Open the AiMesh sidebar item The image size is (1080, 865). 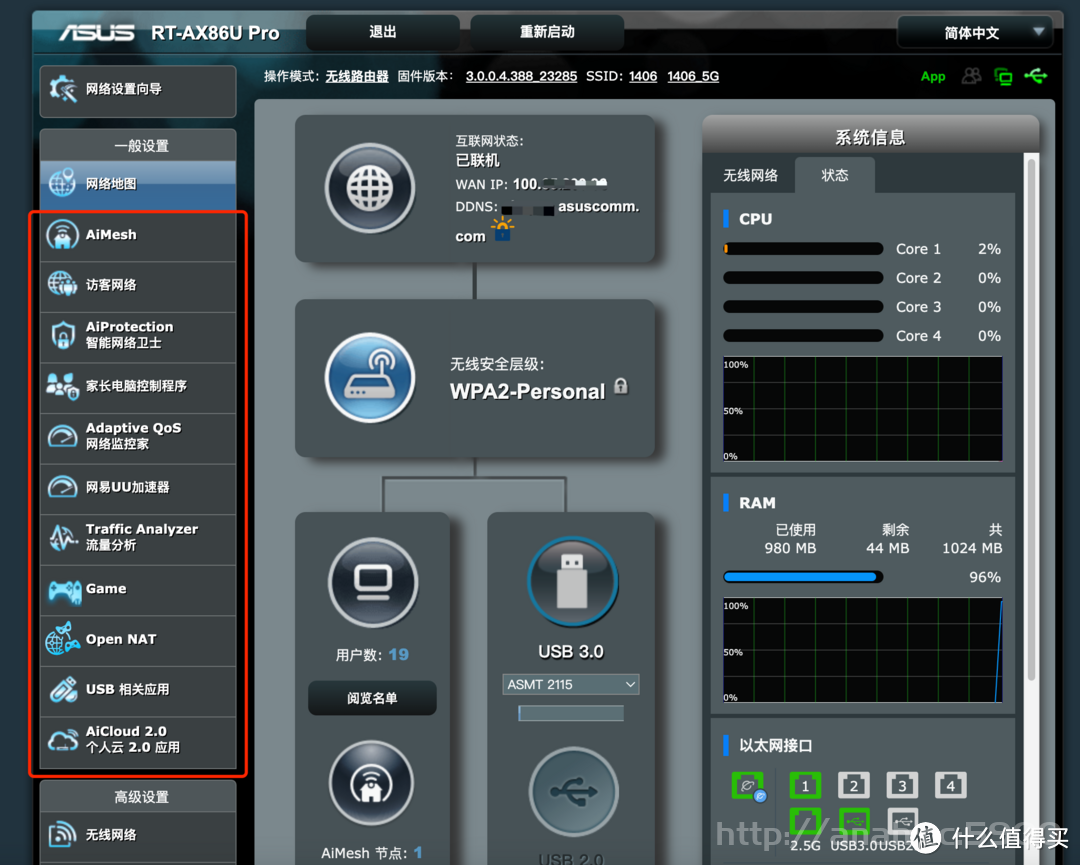[x=138, y=235]
